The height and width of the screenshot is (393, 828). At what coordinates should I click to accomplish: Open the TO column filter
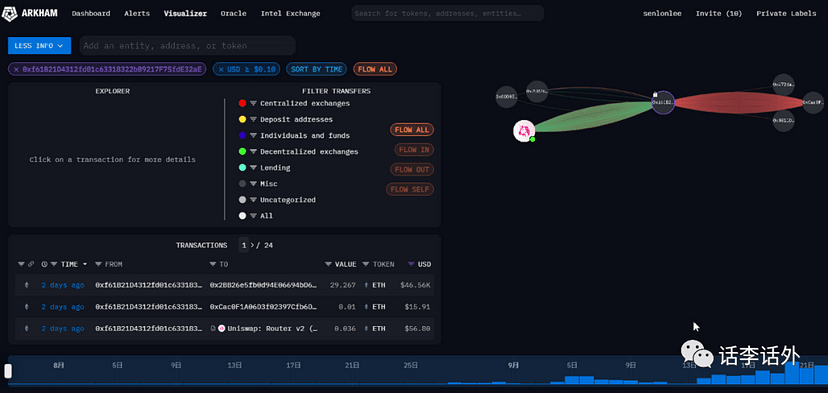(213, 264)
